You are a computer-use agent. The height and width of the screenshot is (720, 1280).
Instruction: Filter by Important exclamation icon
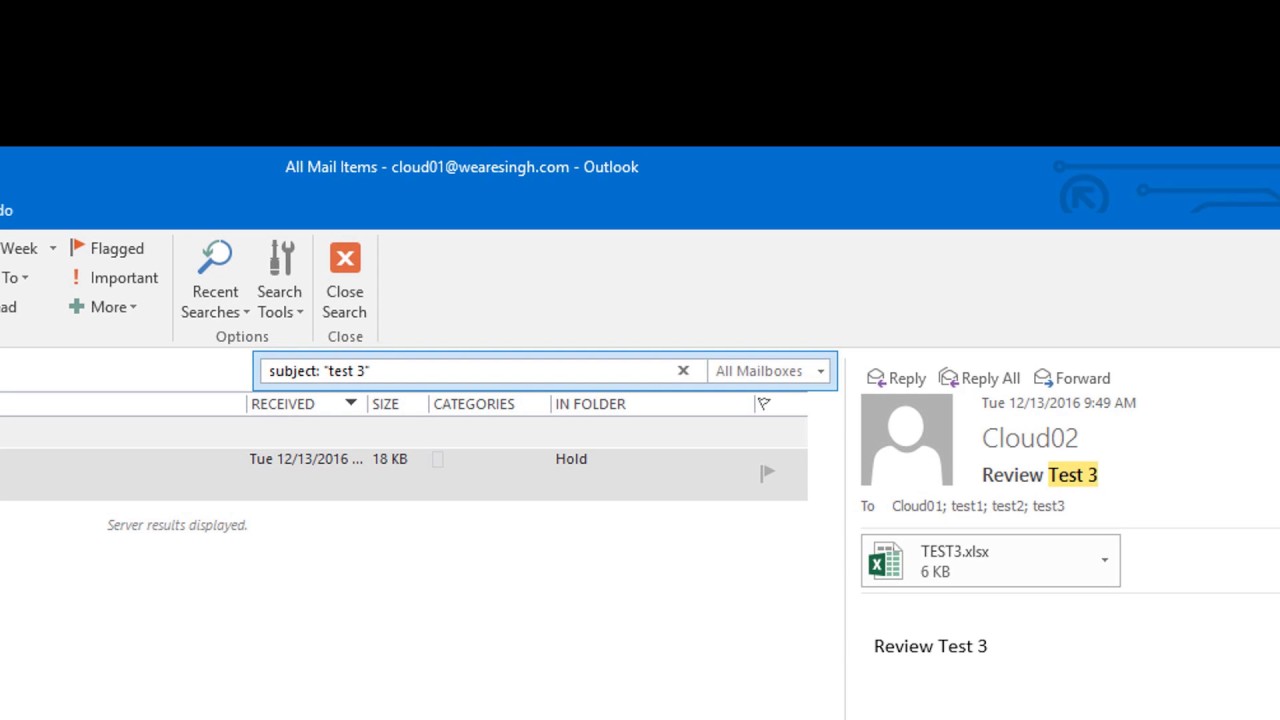click(x=75, y=278)
